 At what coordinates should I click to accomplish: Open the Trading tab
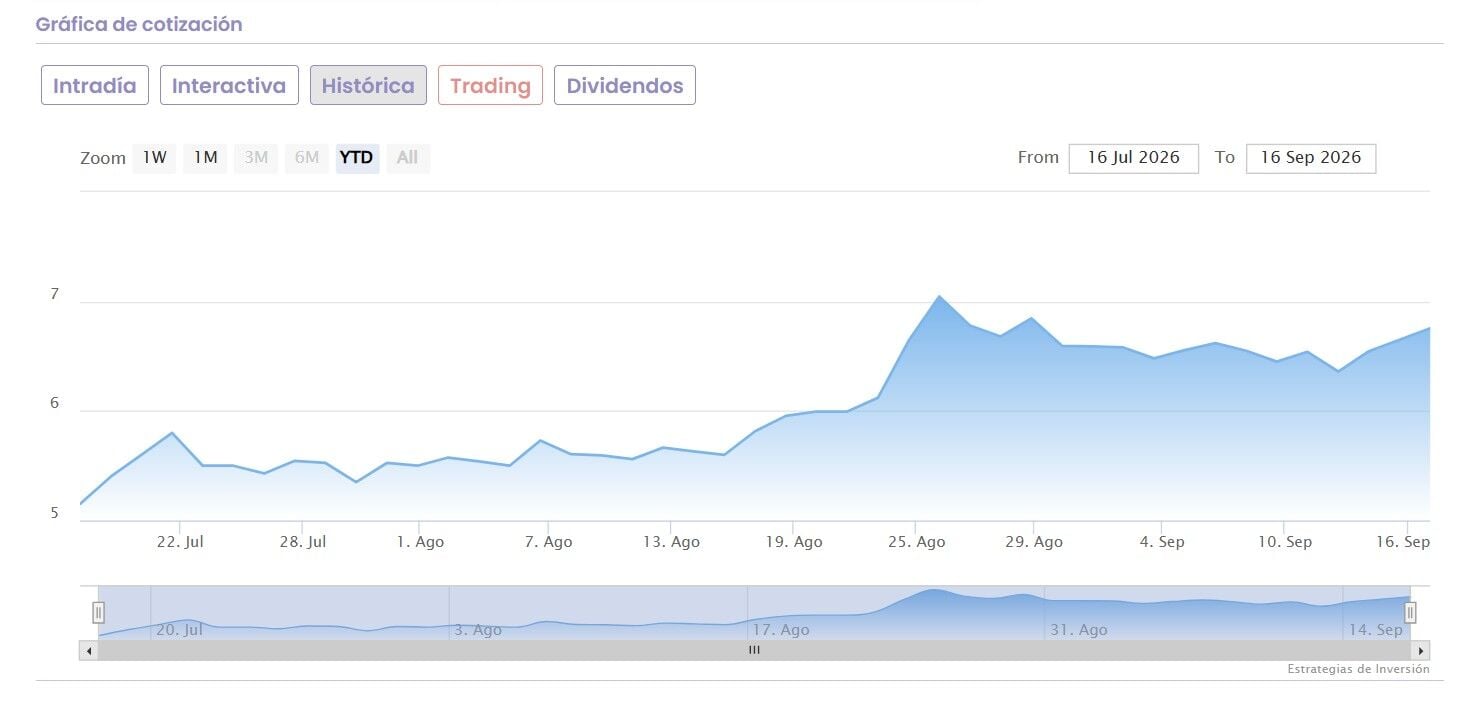click(490, 85)
